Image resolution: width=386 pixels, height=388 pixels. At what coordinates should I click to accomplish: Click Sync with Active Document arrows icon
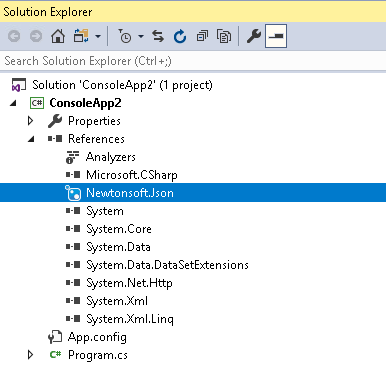click(x=158, y=36)
